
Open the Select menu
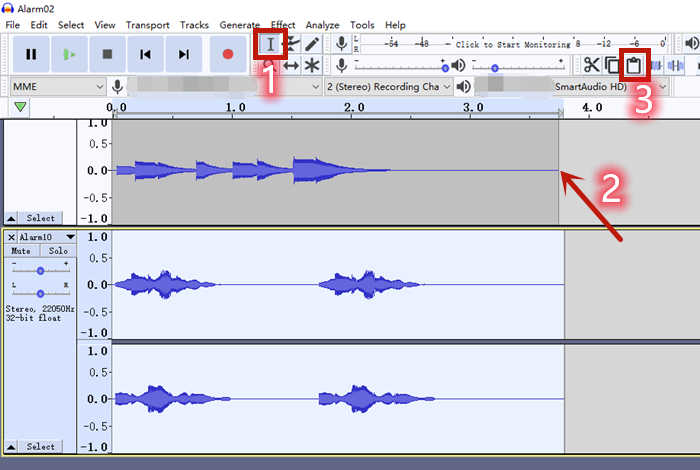click(71, 25)
